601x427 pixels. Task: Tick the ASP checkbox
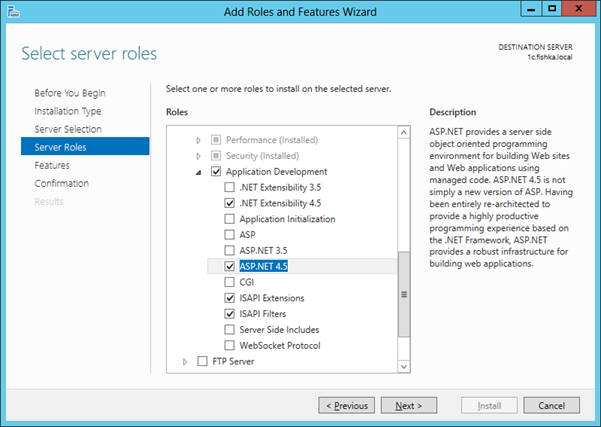coord(229,235)
